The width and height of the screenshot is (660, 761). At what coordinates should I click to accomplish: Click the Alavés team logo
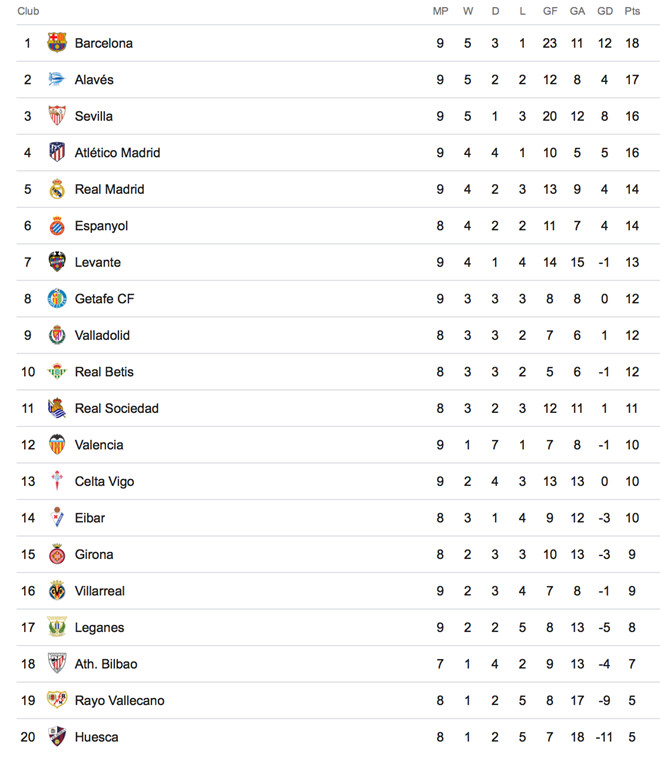[x=57, y=80]
